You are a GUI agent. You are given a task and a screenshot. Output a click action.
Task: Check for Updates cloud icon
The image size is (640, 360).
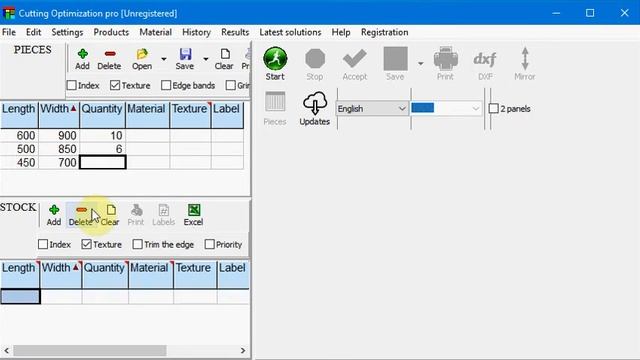pyautogui.click(x=314, y=109)
